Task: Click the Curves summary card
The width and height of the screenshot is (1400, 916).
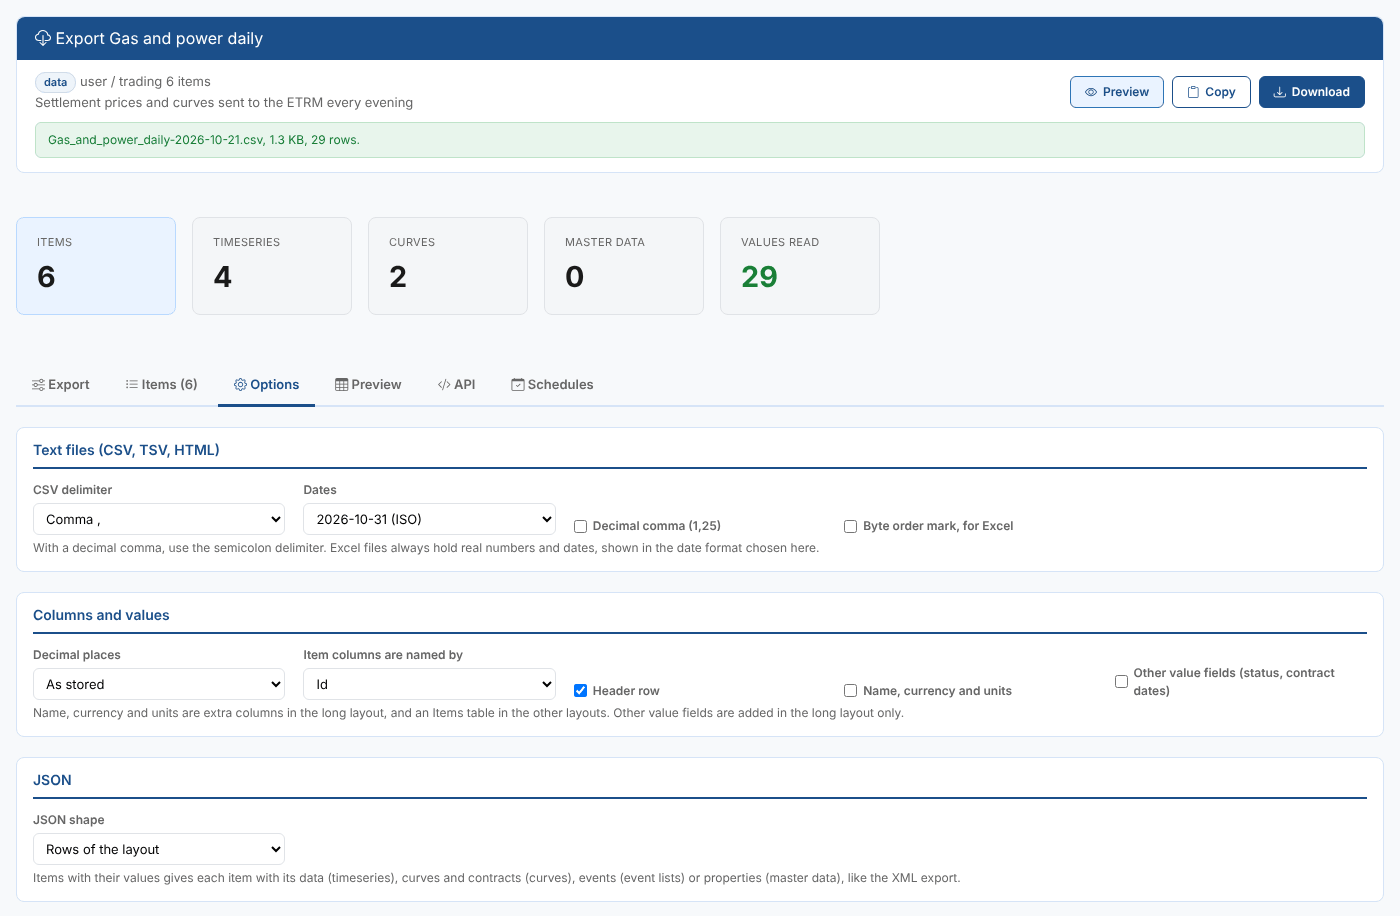Action: [x=448, y=266]
